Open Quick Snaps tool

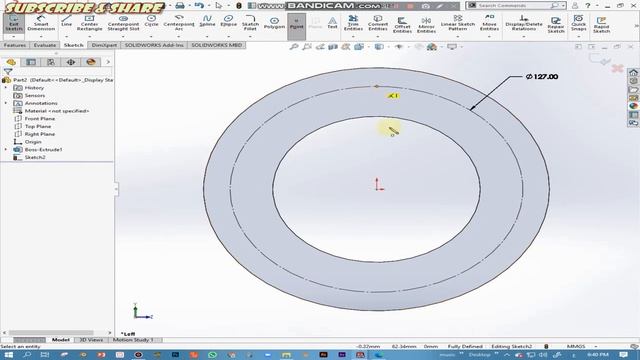pyautogui.click(x=578, y=23)
